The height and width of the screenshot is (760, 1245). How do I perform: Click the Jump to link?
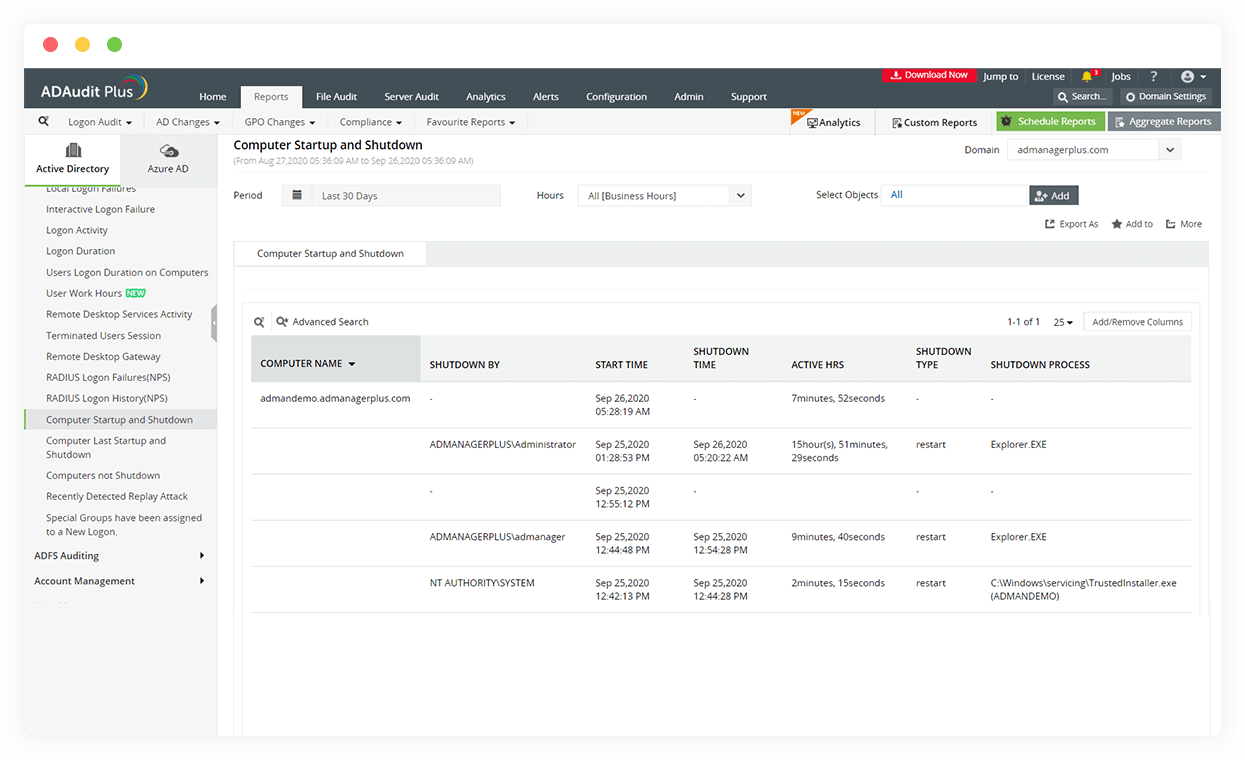[1000, 76]
